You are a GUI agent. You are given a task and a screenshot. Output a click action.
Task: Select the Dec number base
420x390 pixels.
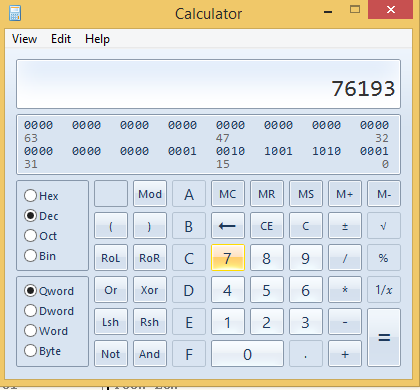coord(41,216)
